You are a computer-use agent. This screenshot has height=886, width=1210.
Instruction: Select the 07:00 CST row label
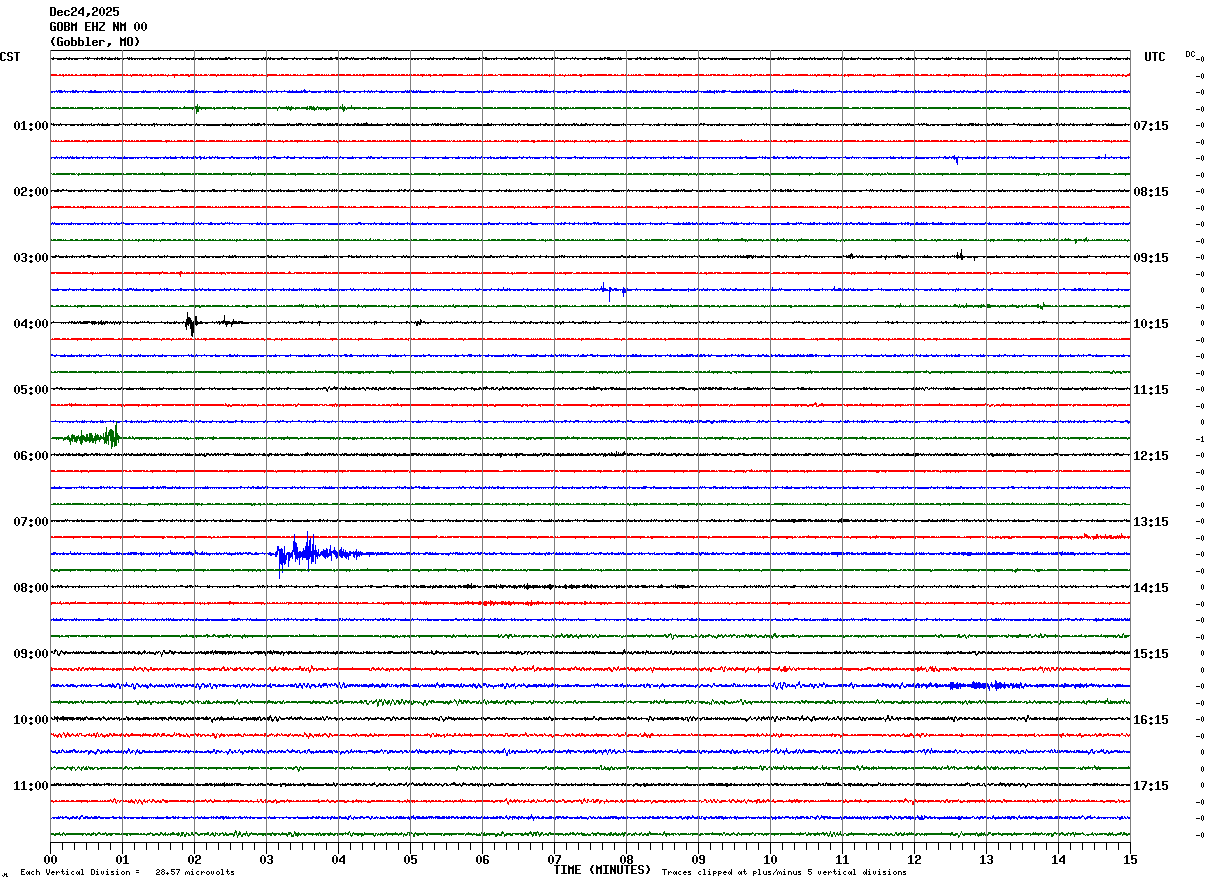[x=31, y=522]
